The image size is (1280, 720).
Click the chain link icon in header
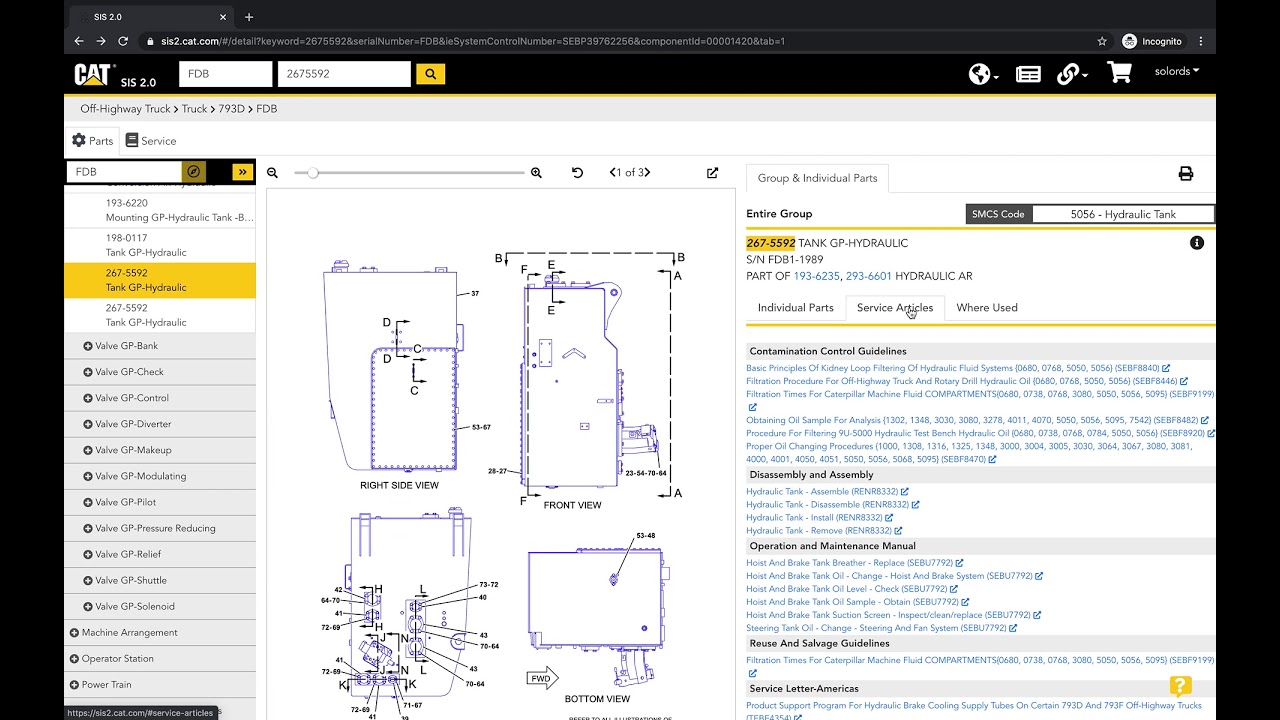coord(1071,74)
